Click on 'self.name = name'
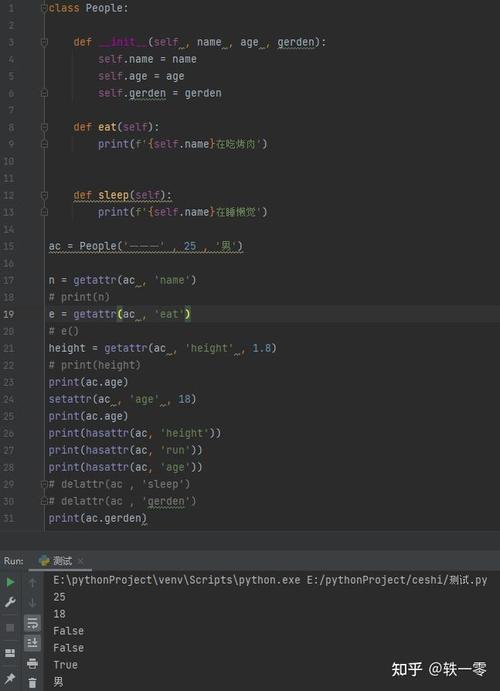This screenshot has height=691, width=500. point(147,59)
